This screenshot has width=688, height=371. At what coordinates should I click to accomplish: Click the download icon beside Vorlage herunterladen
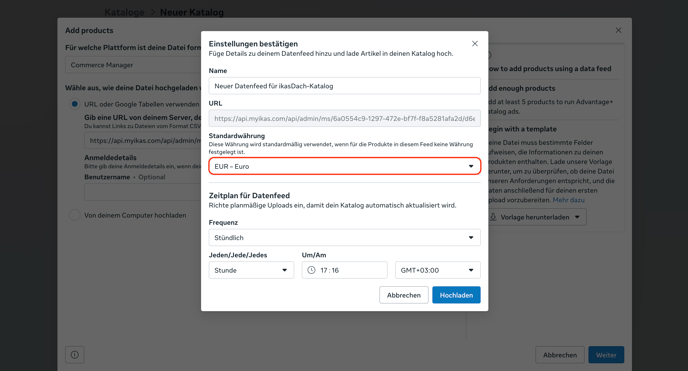click(493, 218)
